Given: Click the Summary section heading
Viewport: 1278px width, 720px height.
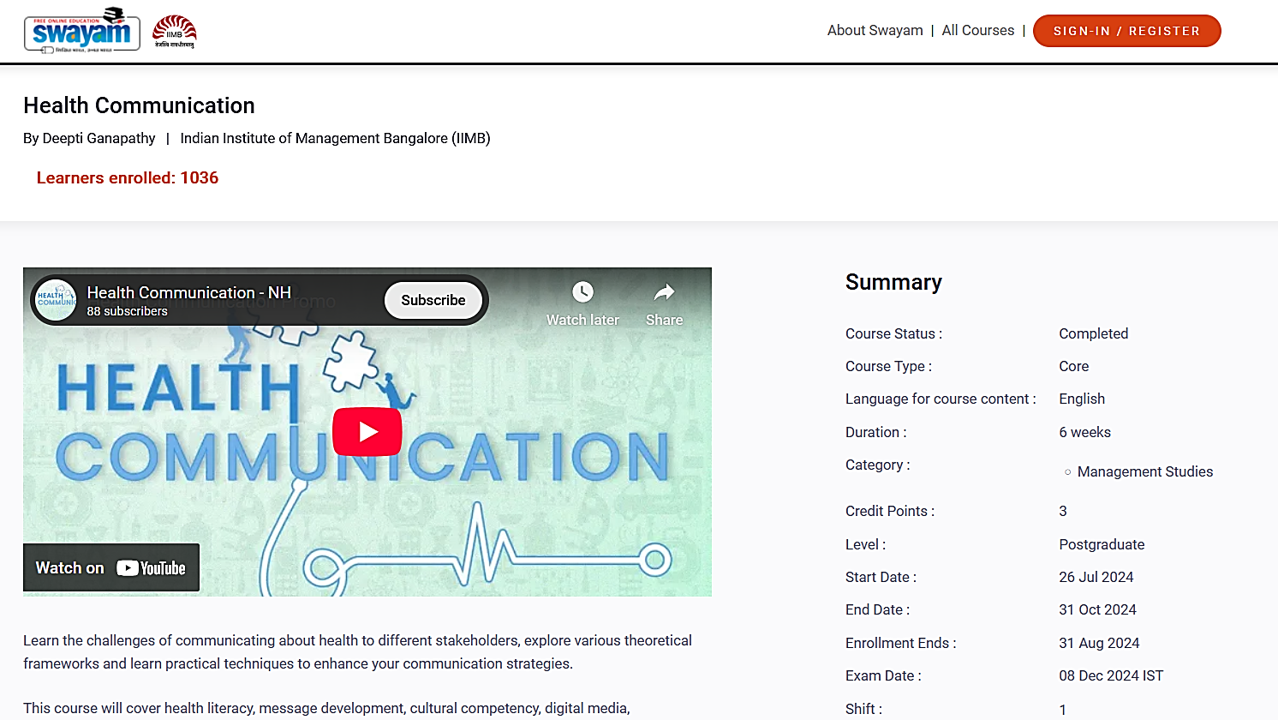Looking at the screenshot, I should click(x=893, y=283).
